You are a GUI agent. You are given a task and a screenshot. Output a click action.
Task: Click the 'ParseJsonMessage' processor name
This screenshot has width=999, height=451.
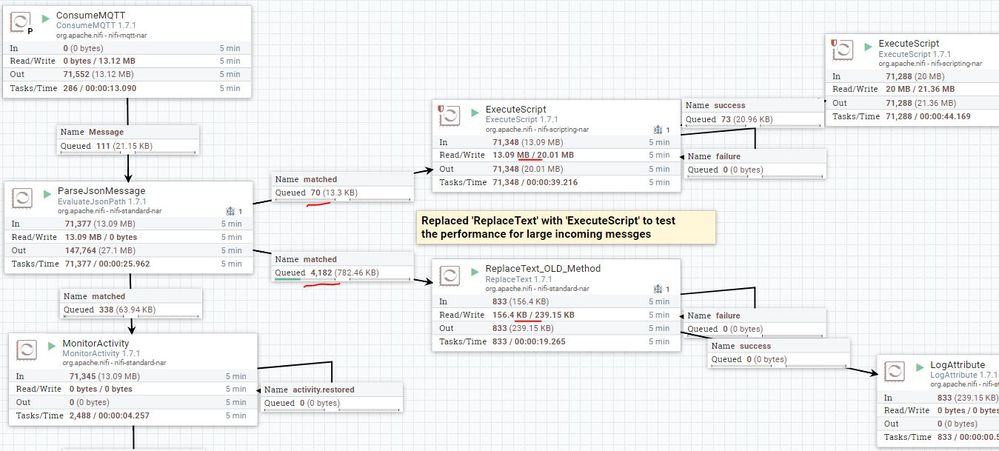pos(101,190)
